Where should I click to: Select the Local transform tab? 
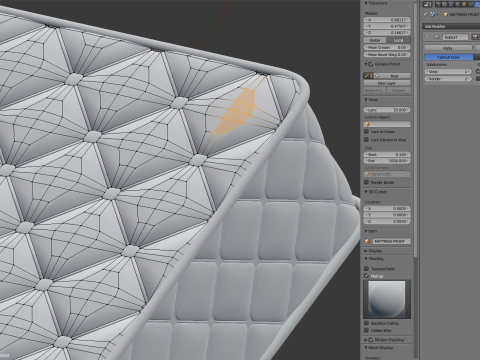(x=399, y=40)
